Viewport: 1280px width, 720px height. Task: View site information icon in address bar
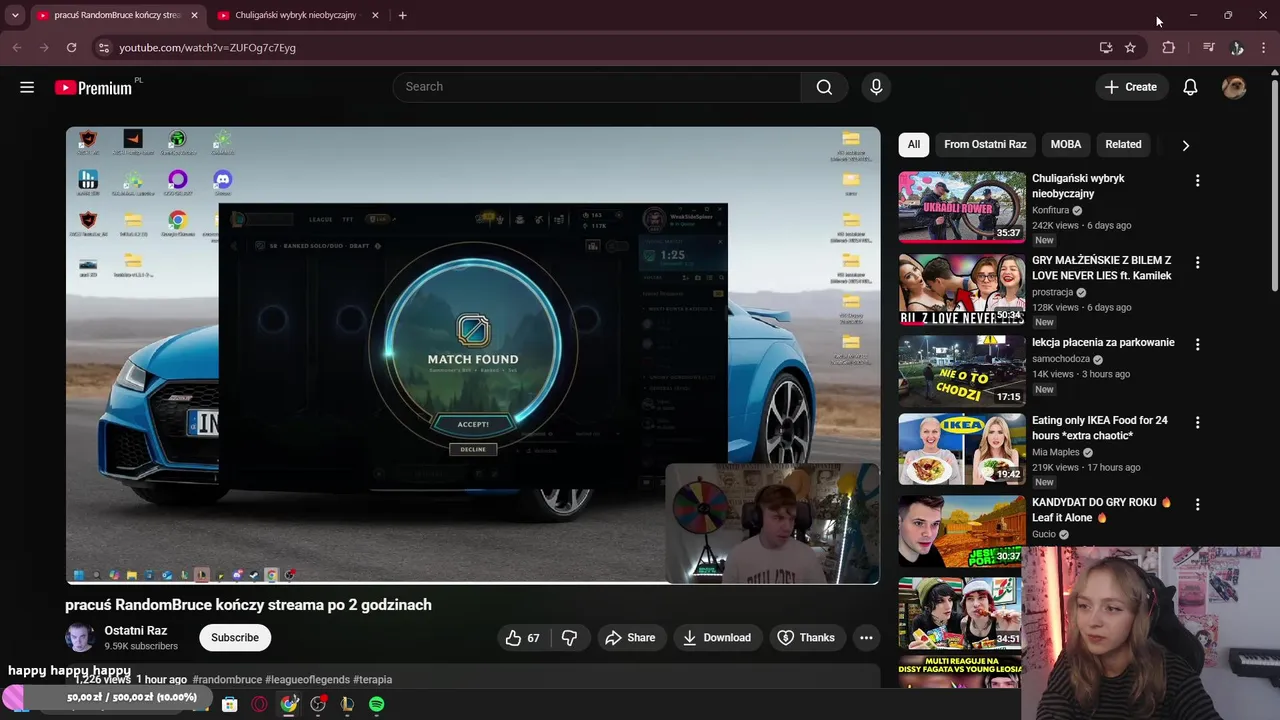pos(104,47)
